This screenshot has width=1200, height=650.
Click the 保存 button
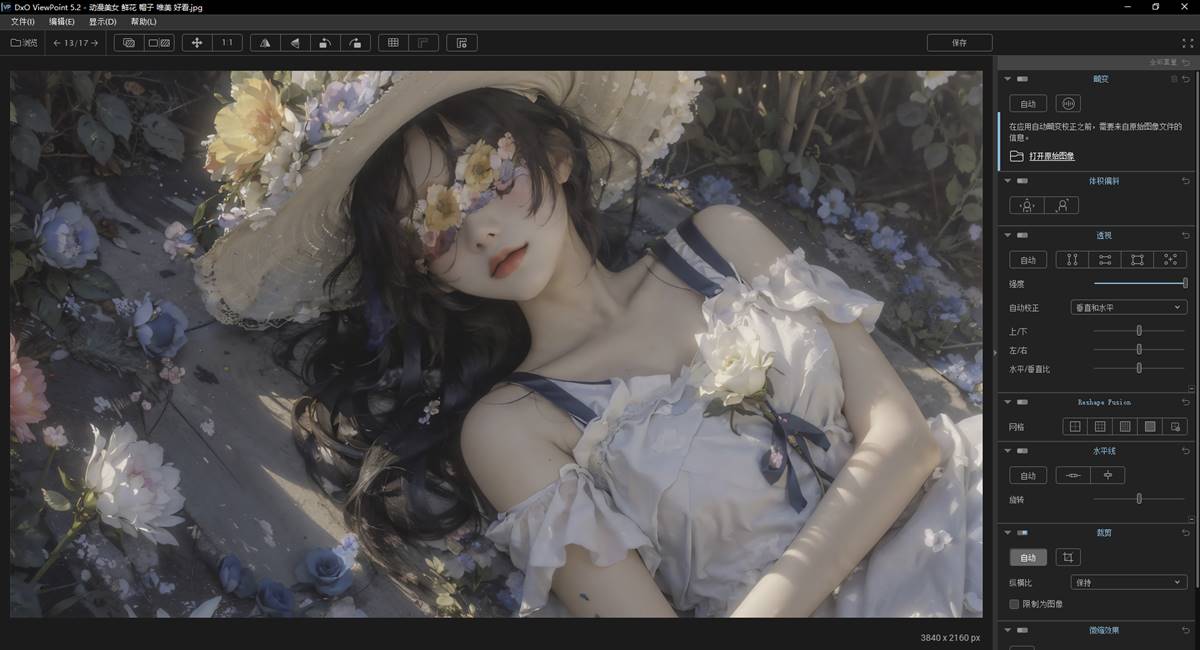pyautogui.click(x=959, y=43)
